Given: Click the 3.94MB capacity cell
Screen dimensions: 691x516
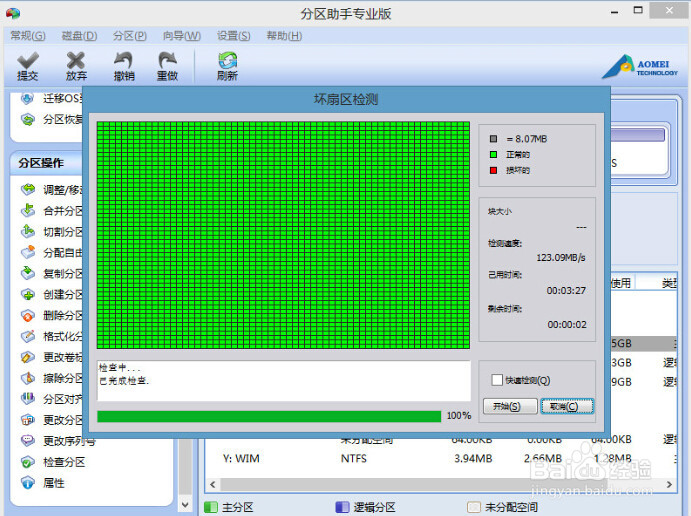Looking at the screenshot, I should [473, 459].
